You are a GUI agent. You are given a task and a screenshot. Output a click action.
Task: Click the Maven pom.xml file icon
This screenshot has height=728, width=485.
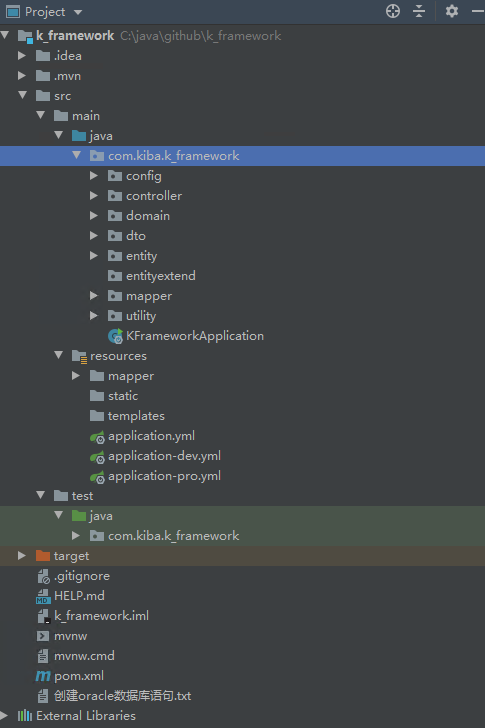pyautogui.click(x=43, y=676)
